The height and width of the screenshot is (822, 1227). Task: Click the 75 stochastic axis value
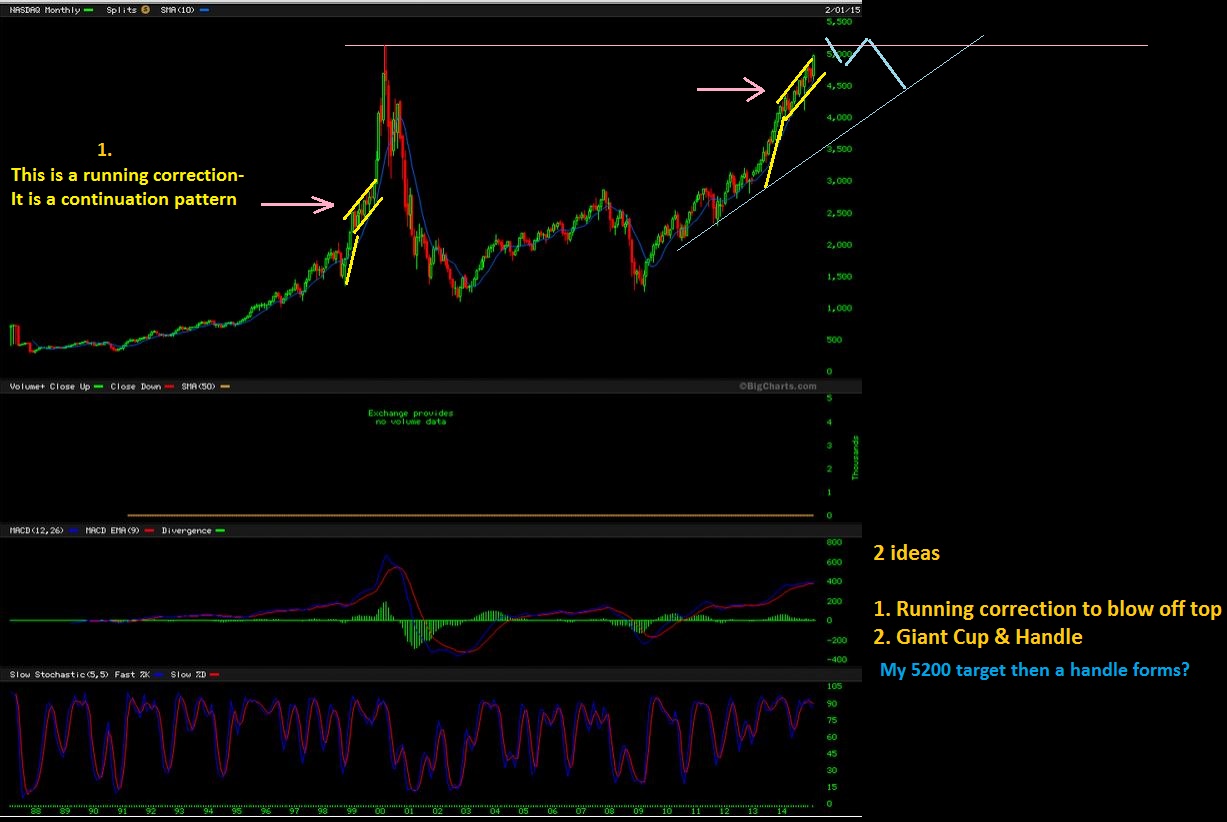tap(830, 720)
